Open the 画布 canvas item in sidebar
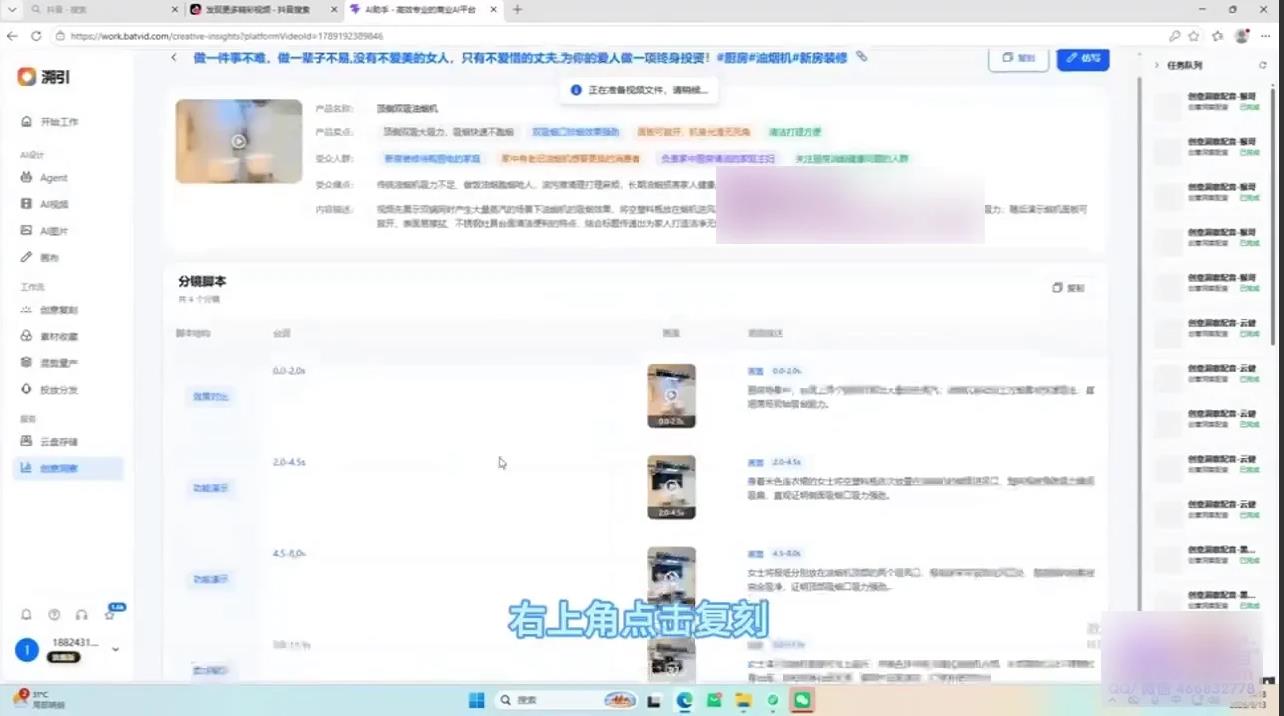 click(x=40, y=258)
